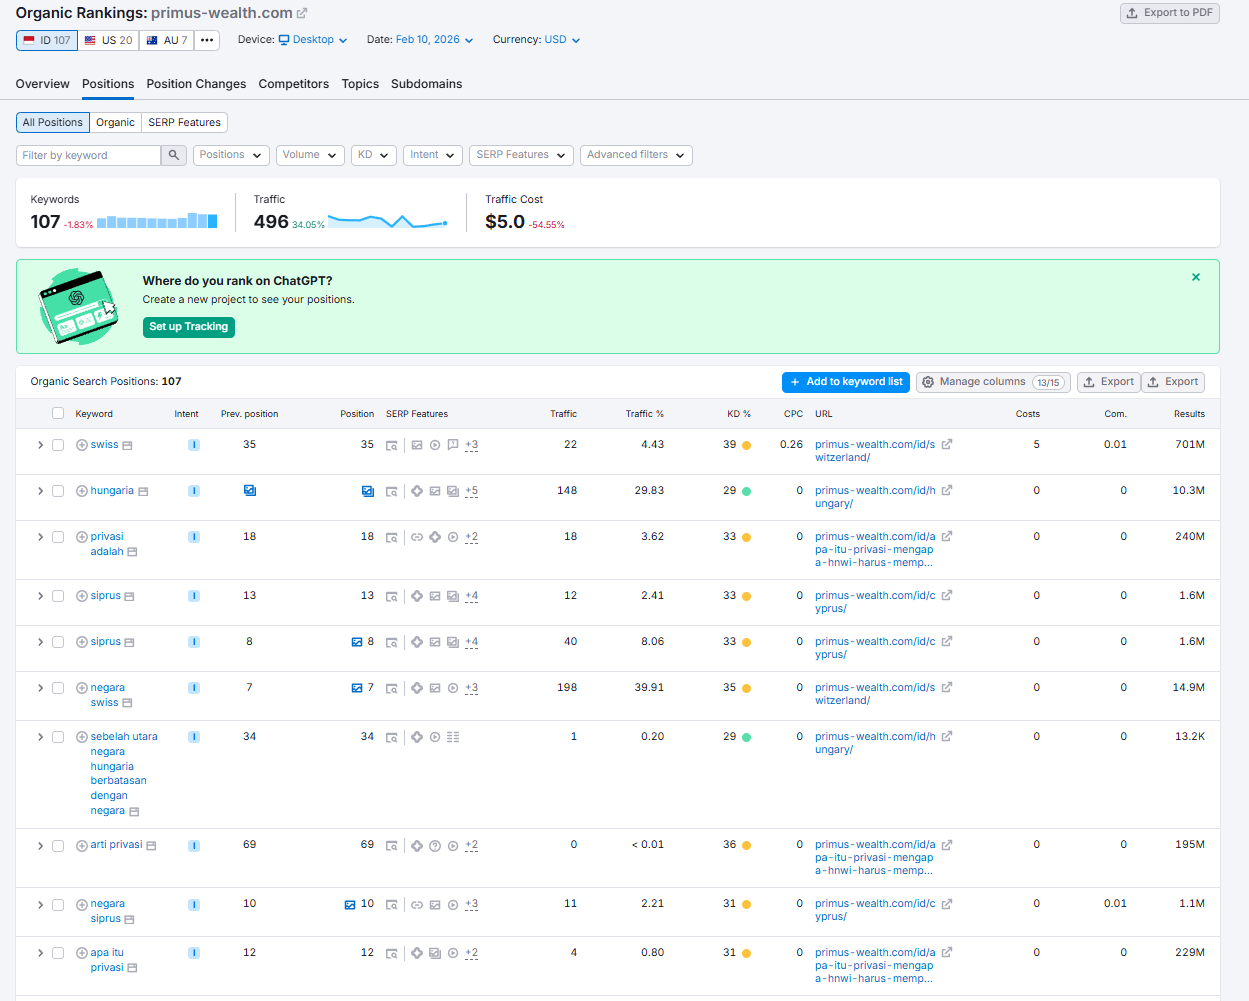Switch to the Competitors tab
Screen dimensions: 1249x1001
(x=293, y=84)
